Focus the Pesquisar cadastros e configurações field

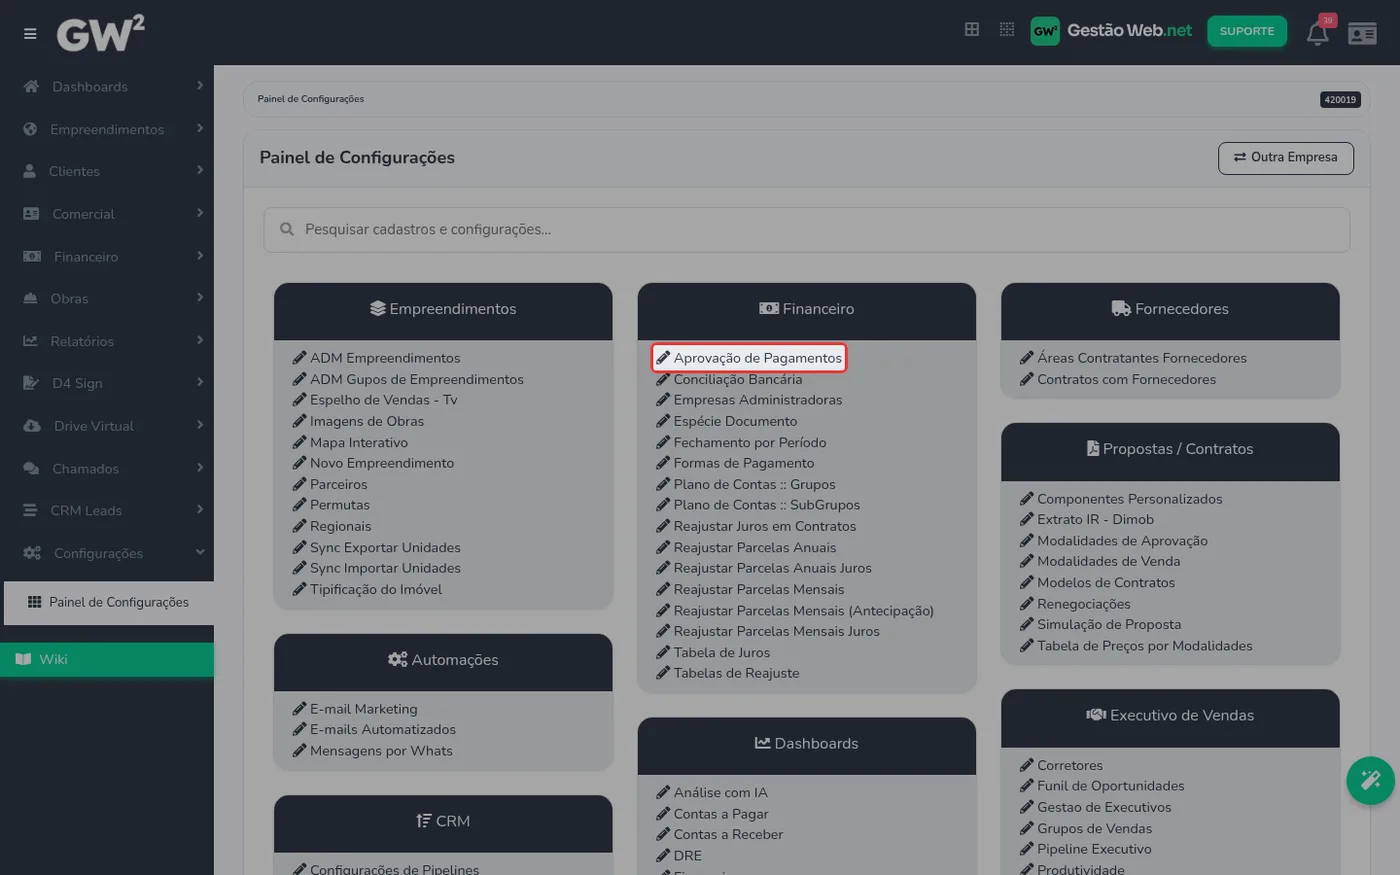coord(807,230)
